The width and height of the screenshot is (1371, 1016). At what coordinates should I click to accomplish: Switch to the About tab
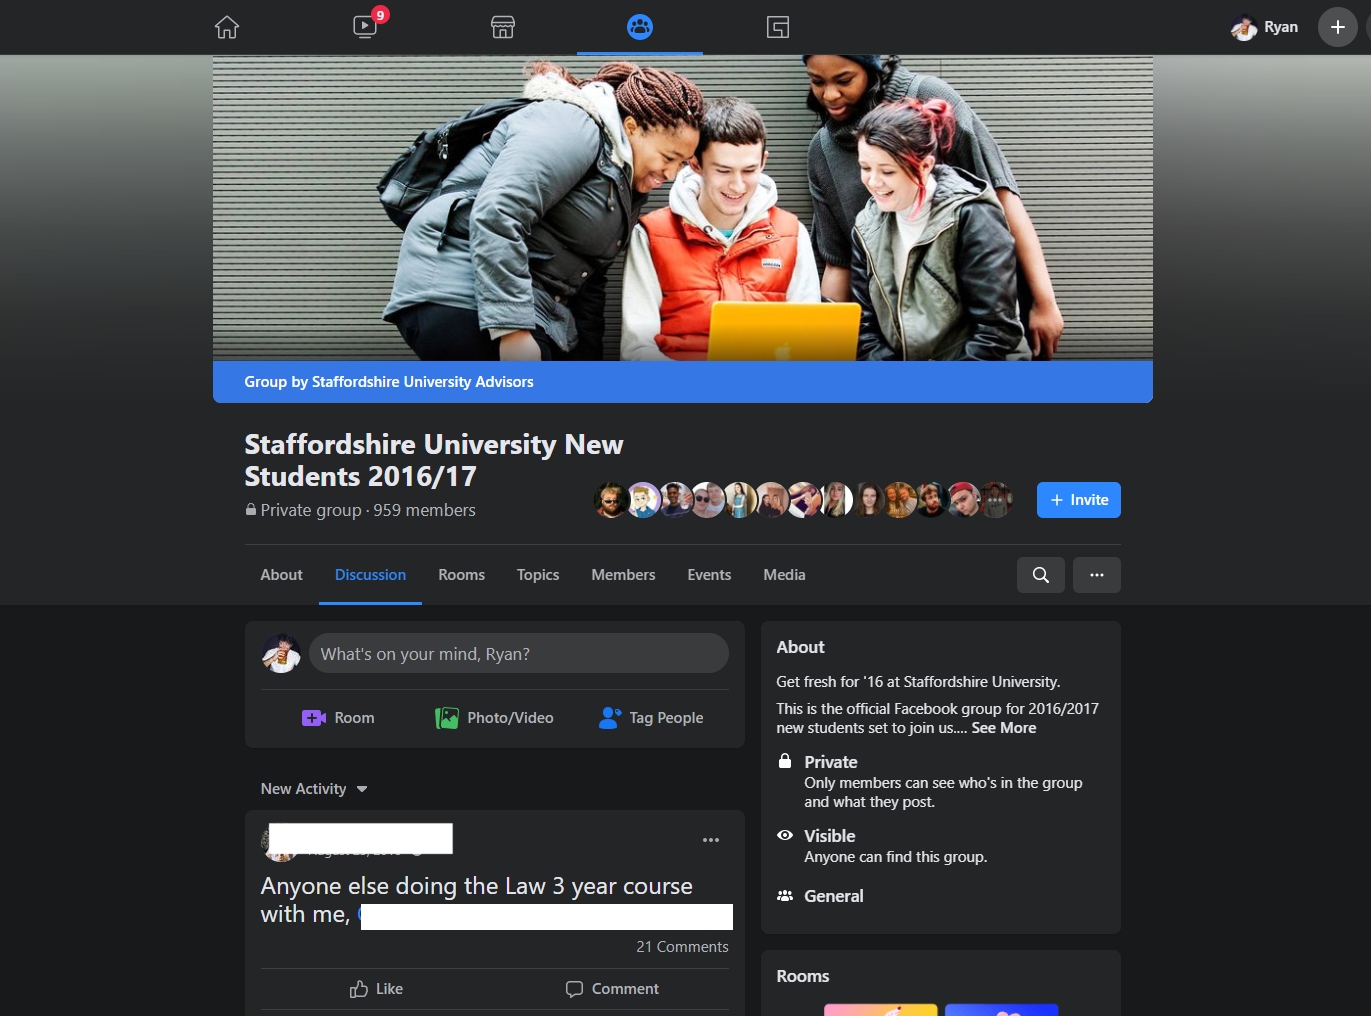(281, 575)
